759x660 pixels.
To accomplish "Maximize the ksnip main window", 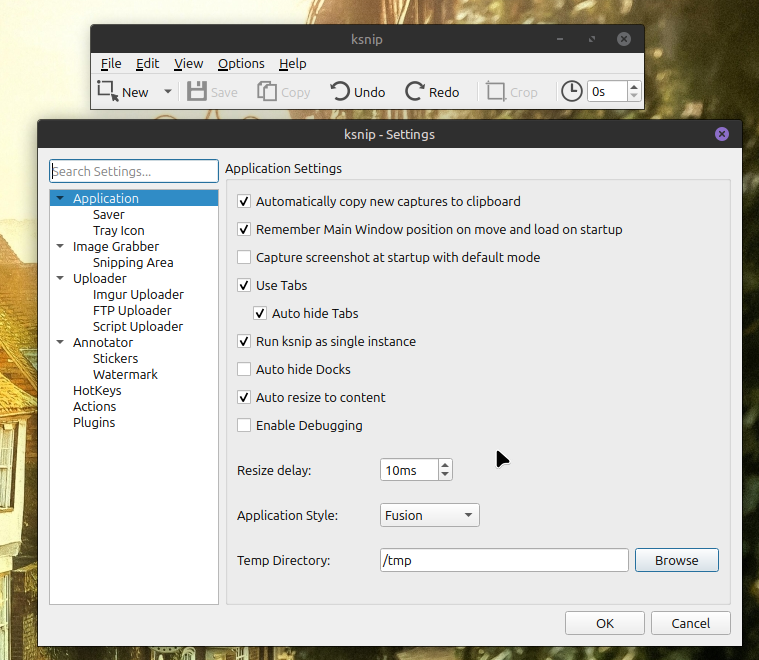I will click(x=592, y=39).
